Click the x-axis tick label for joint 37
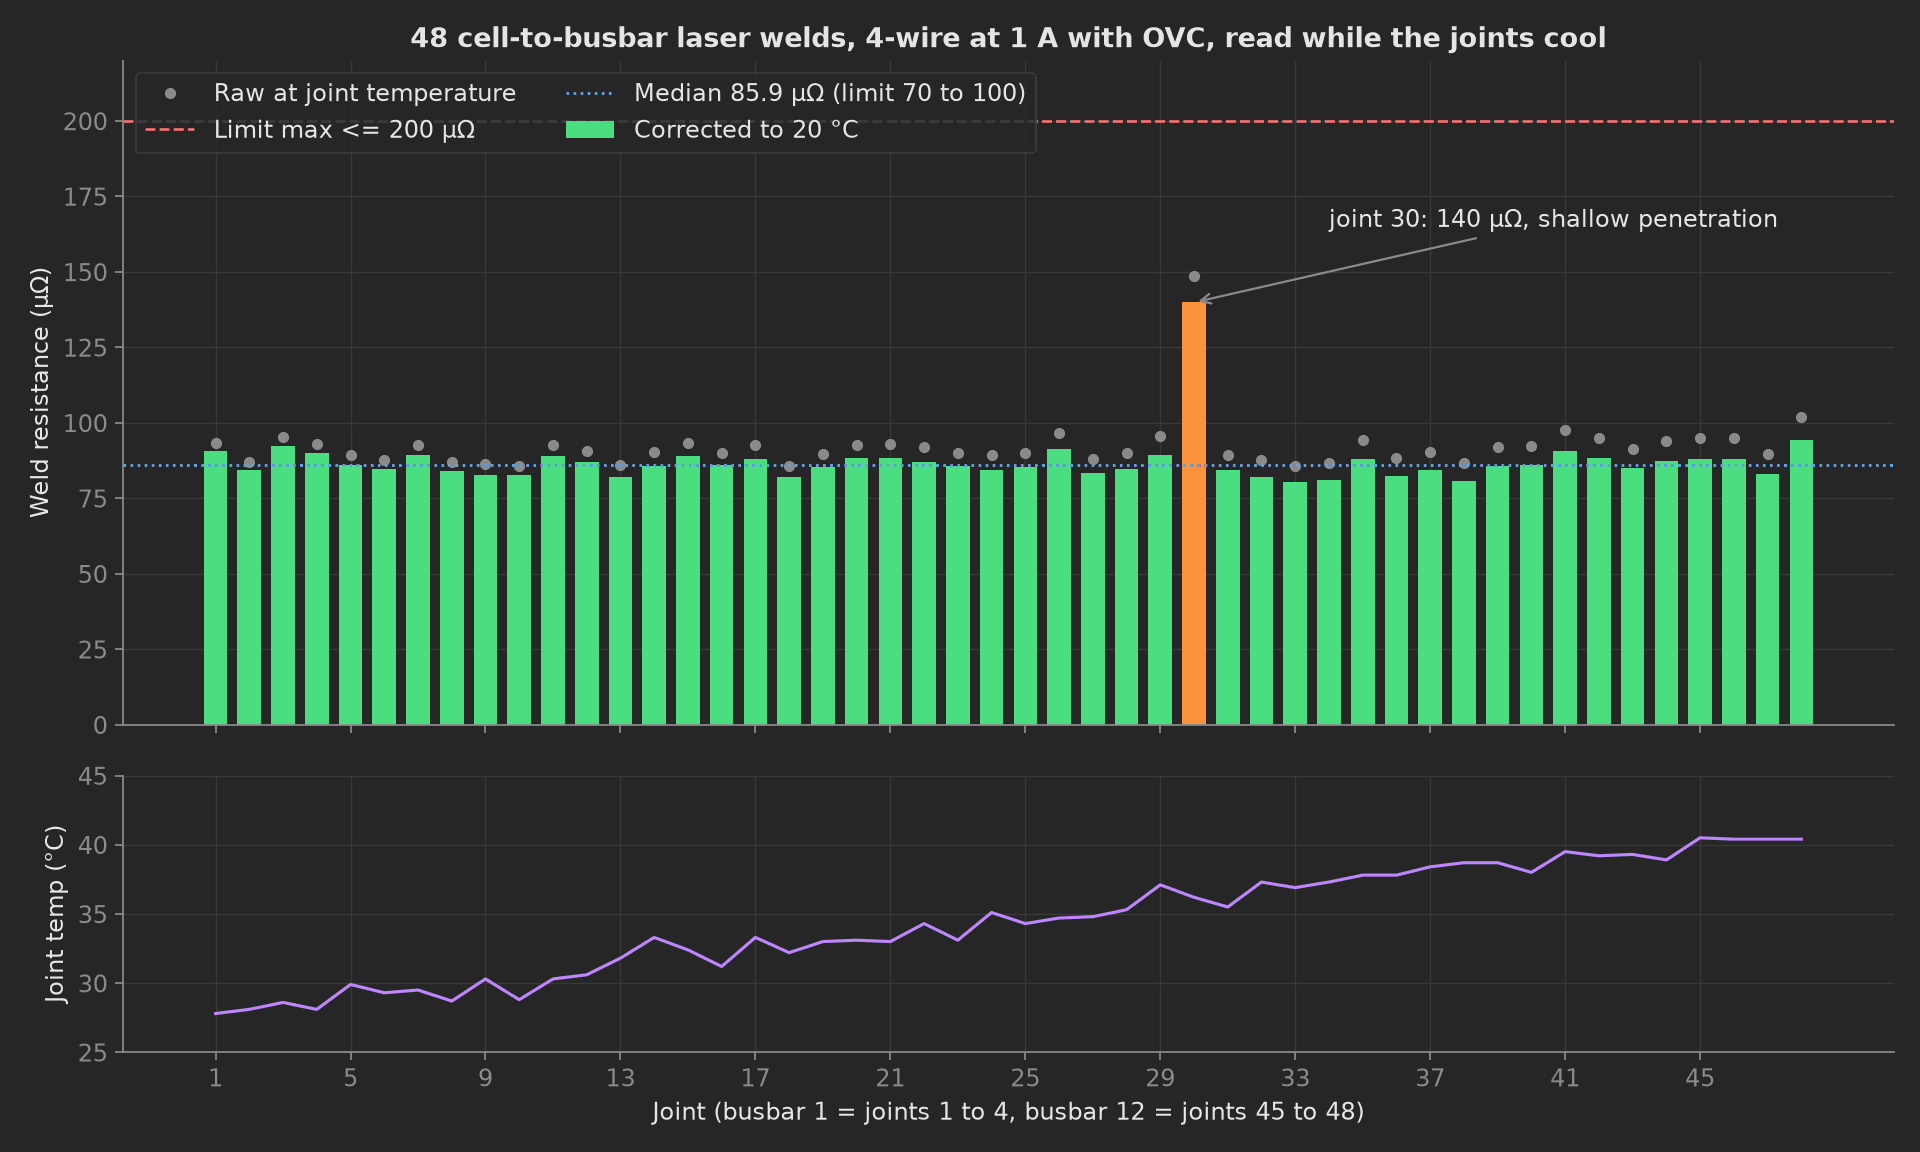1920x1152 pixels. (x=1430, y=1078)
